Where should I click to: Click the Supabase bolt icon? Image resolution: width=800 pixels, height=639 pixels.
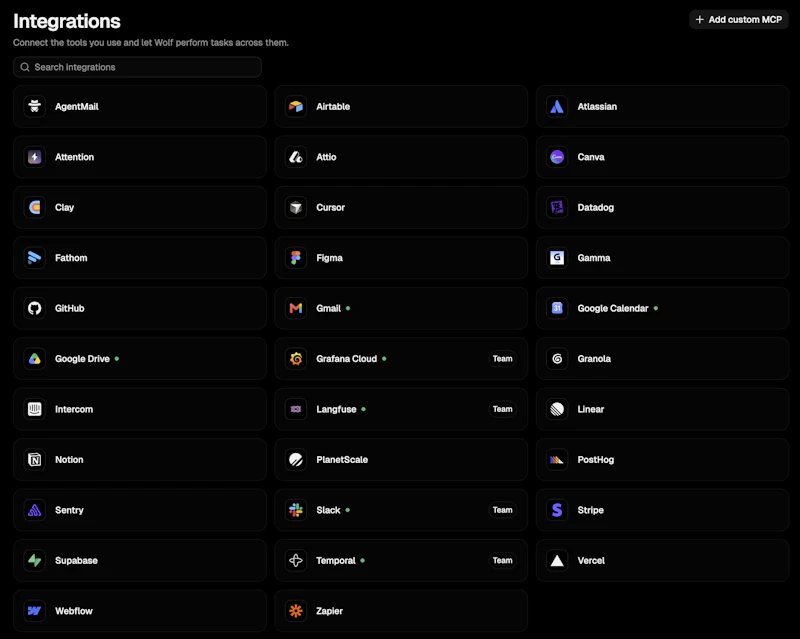35,560
